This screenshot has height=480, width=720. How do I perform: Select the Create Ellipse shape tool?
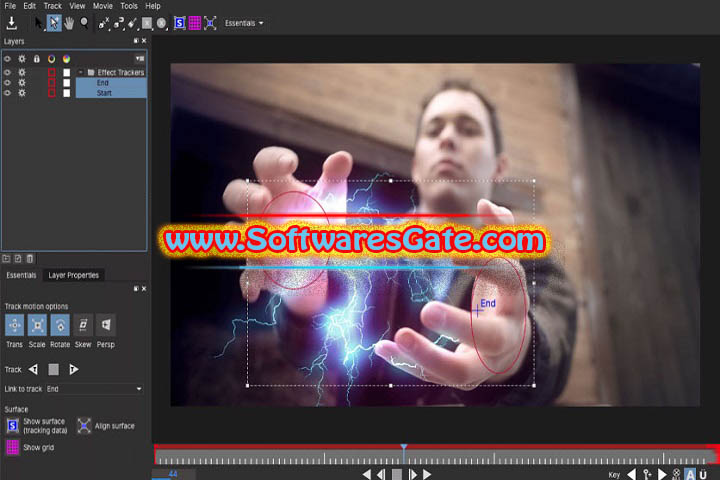(162, 23)
